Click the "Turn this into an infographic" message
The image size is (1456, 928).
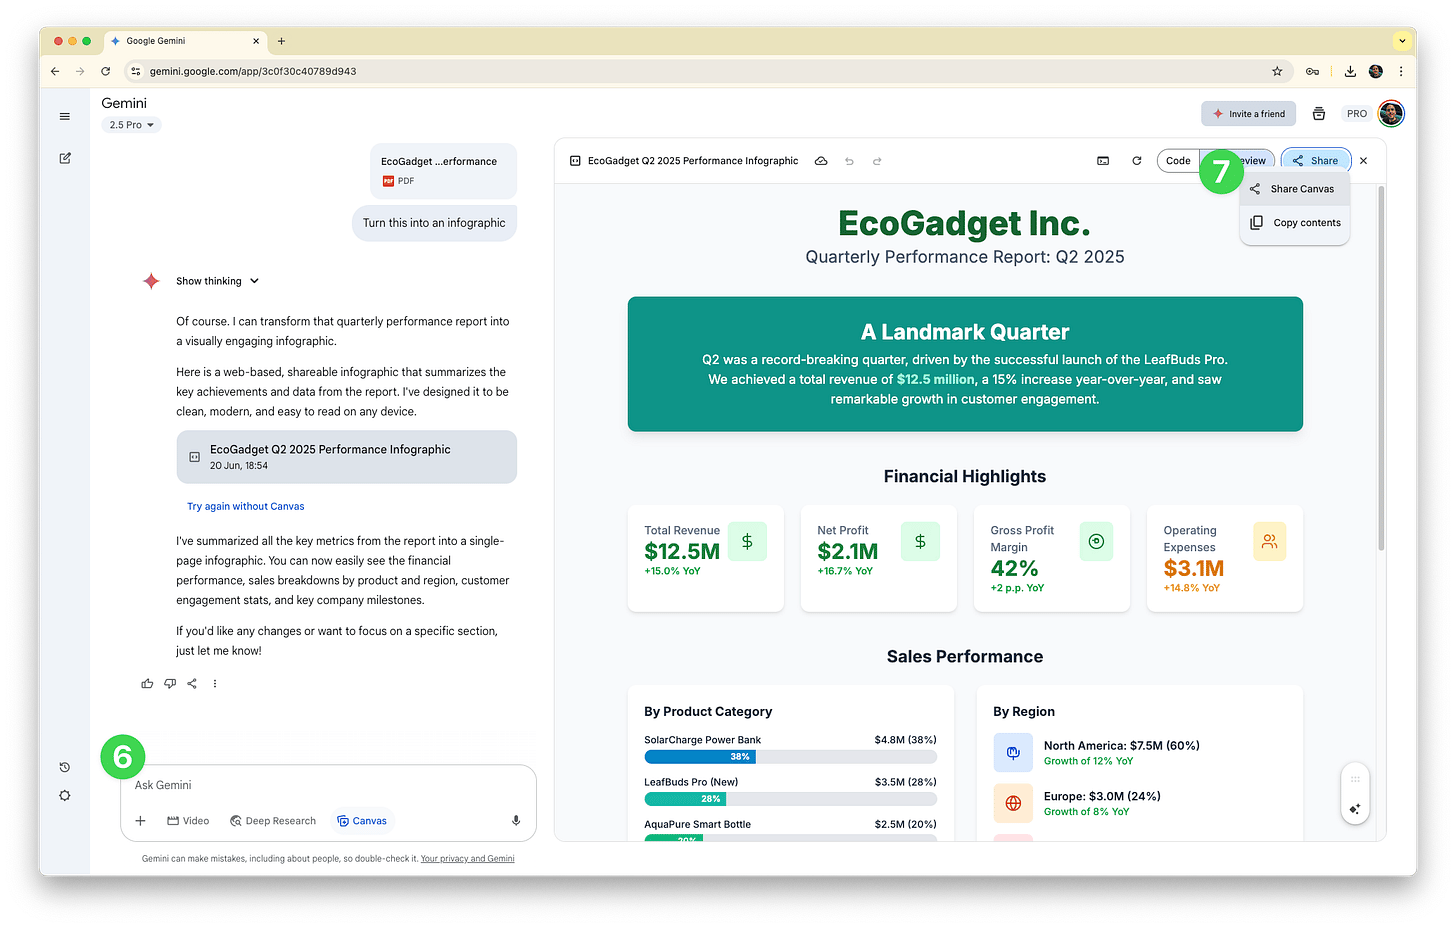434,223
